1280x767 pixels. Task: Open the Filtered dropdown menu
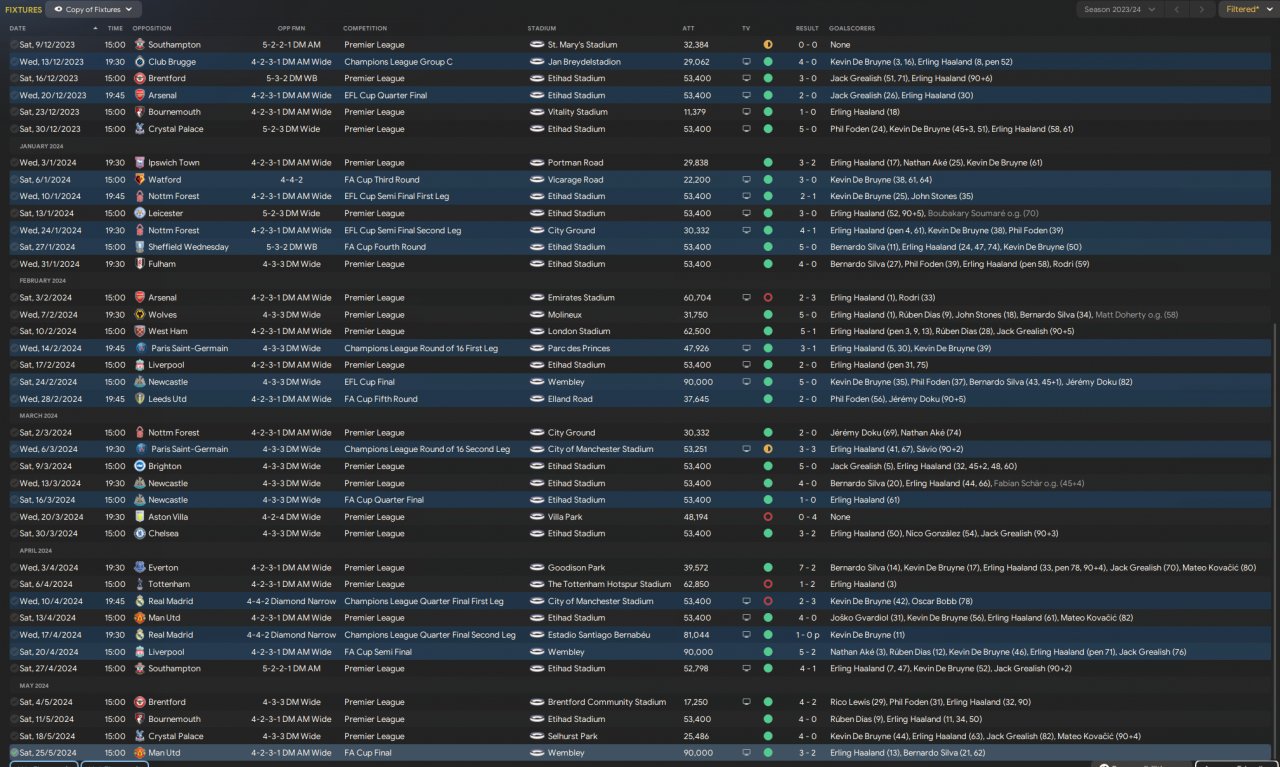tap(1248, 9)
